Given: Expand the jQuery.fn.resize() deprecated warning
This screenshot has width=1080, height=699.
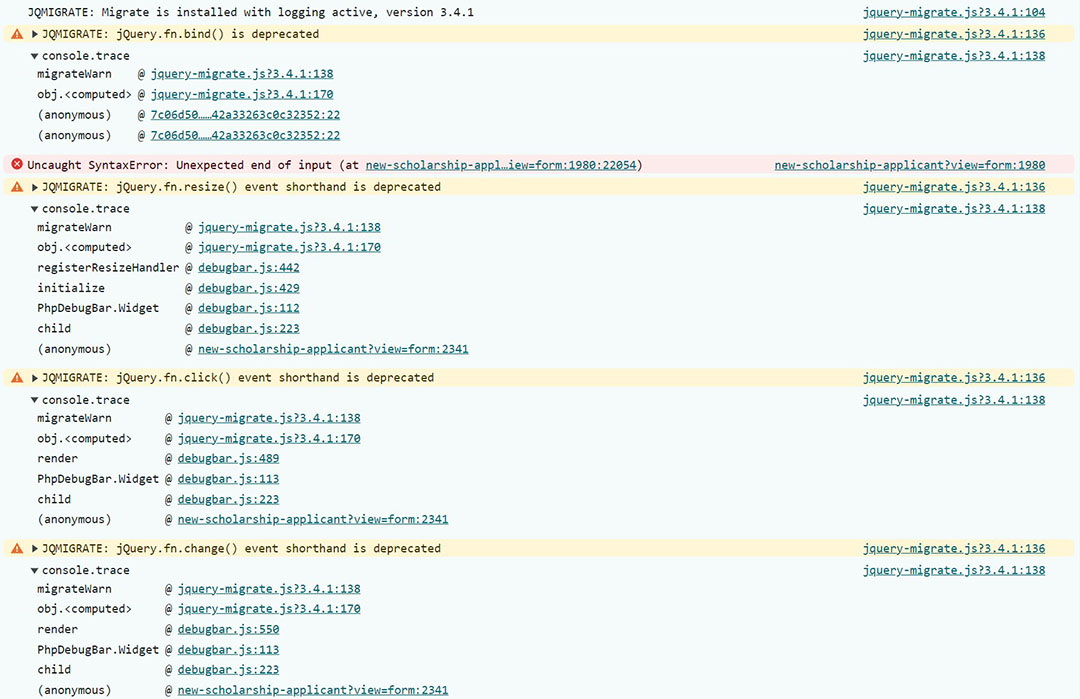Looking at the screenshot, I should point(35,187).
